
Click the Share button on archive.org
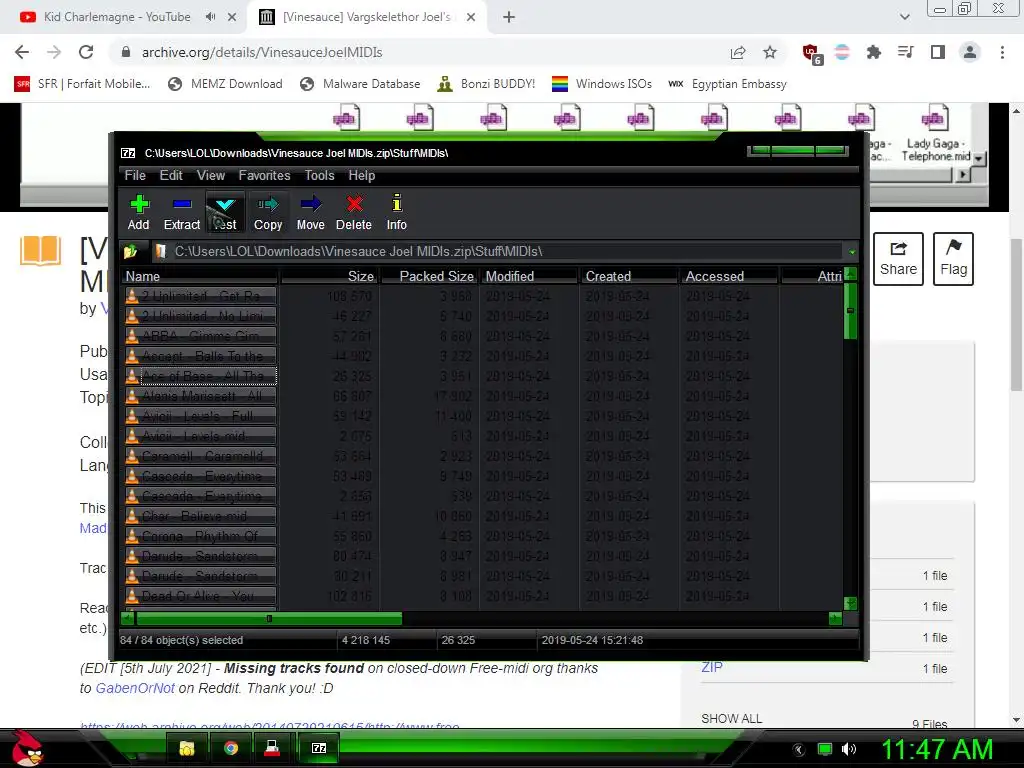tap(898, 259)
